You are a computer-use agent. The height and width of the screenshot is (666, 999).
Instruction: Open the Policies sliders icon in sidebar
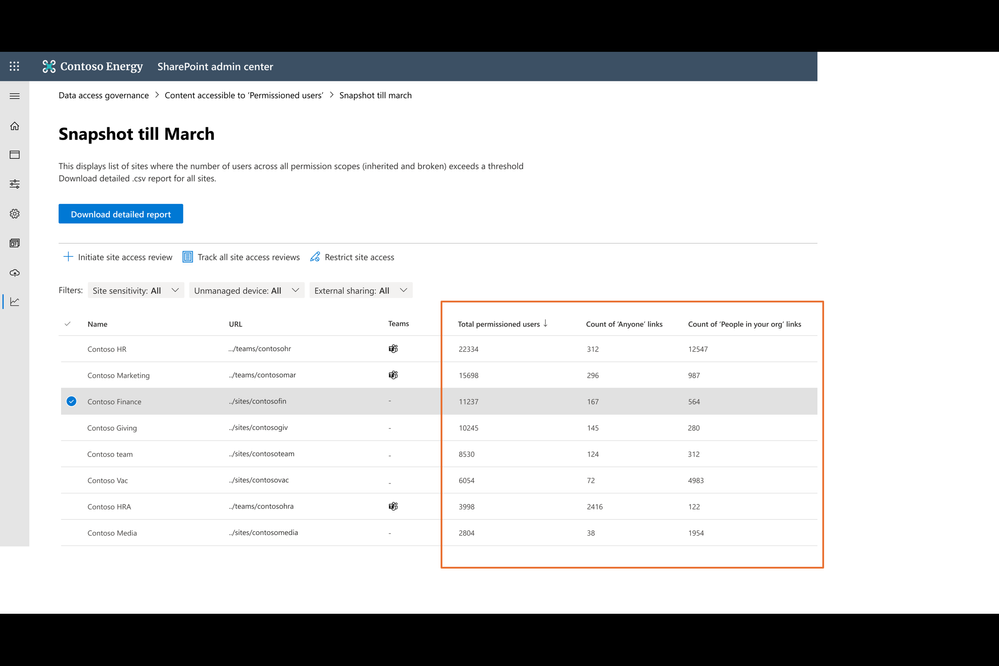(15, 184)
